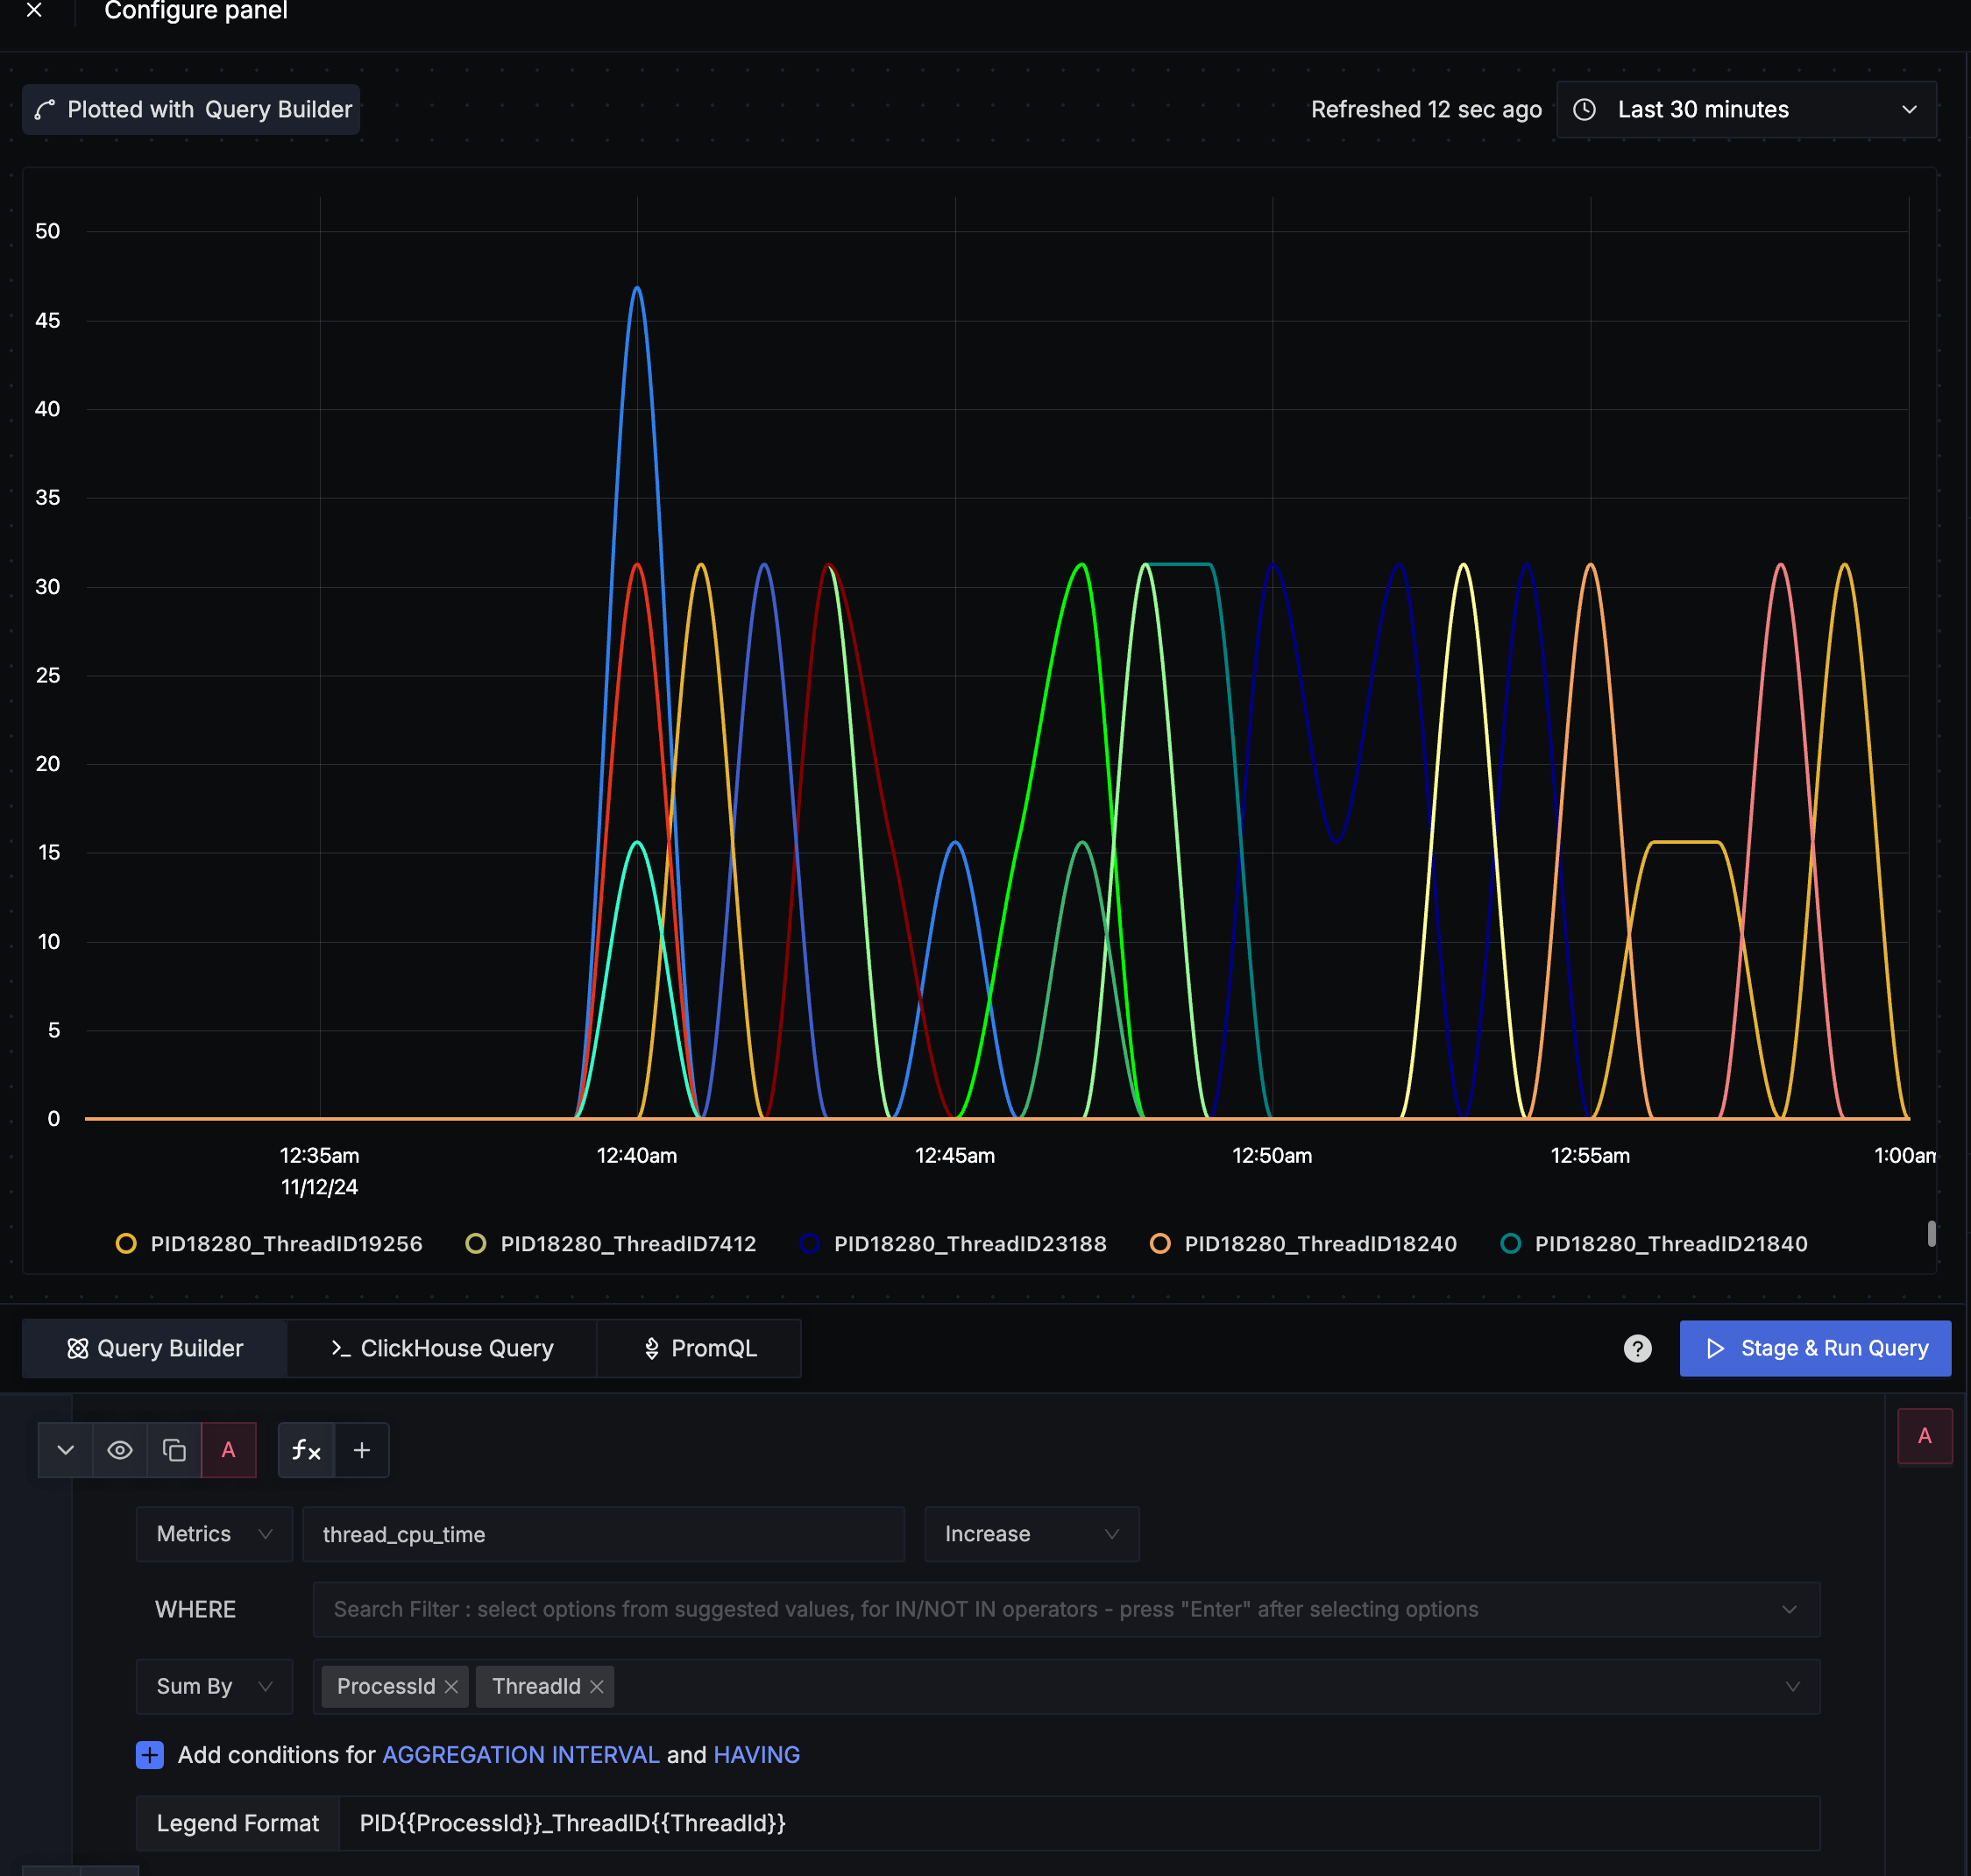Toggle PID18280_ThreadID19256 legend color swatch
1971x1876 pixels.
pyautogui.click(x=126, y=1244)
